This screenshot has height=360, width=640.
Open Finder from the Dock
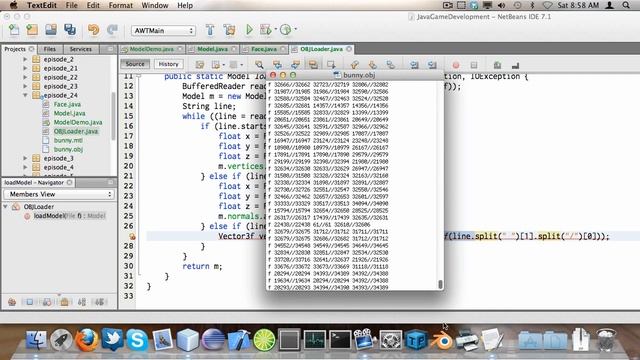pos(36,340)
